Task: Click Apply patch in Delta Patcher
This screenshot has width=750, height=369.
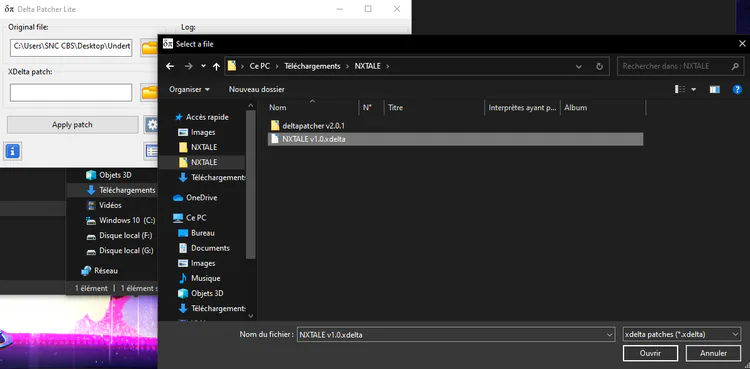Action: [x=72, y=125]
